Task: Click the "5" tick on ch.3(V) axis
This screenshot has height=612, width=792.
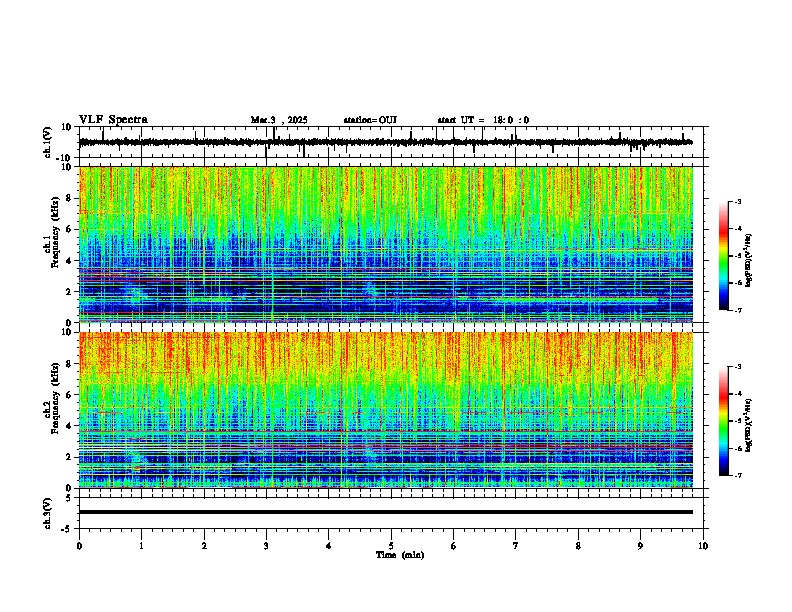Action: pyautogui.click(x=69, y=498)
